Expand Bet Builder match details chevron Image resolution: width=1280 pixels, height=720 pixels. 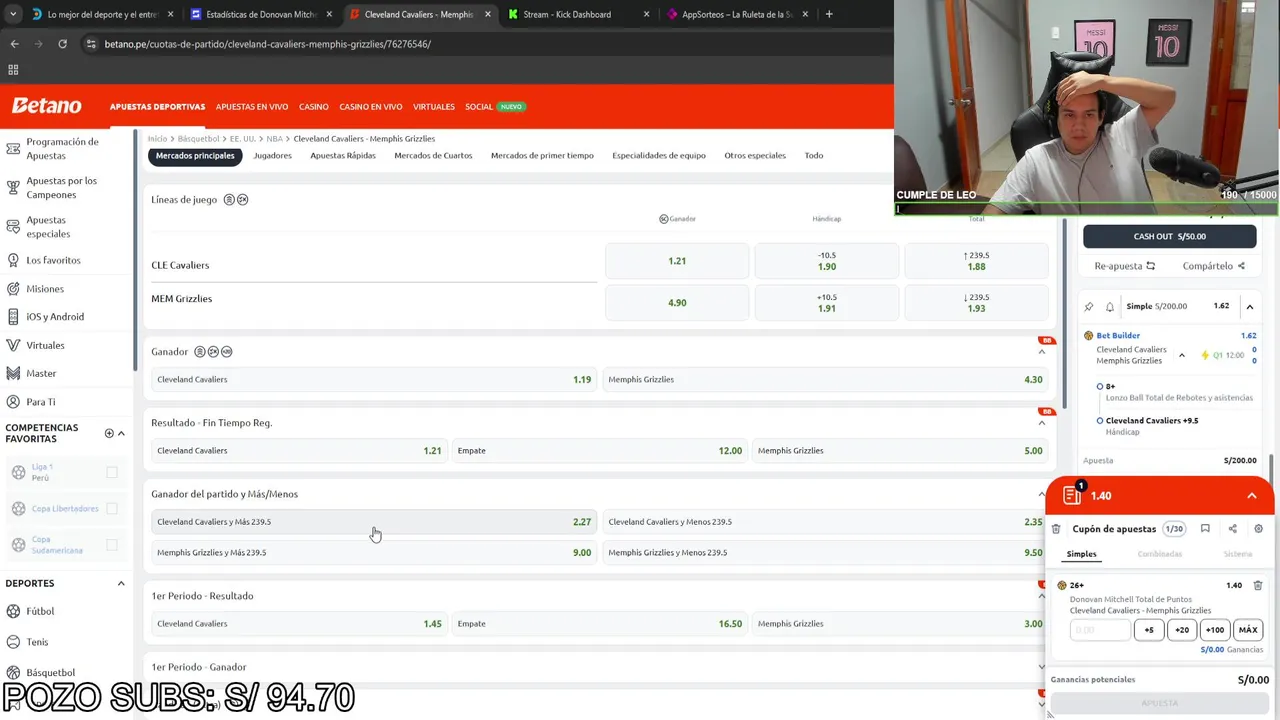tap(1181, 355)
